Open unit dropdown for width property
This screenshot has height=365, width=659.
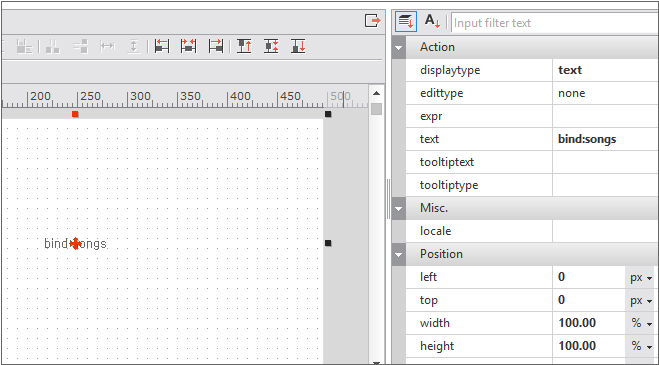pyautogui.click(x=641, y=323)
